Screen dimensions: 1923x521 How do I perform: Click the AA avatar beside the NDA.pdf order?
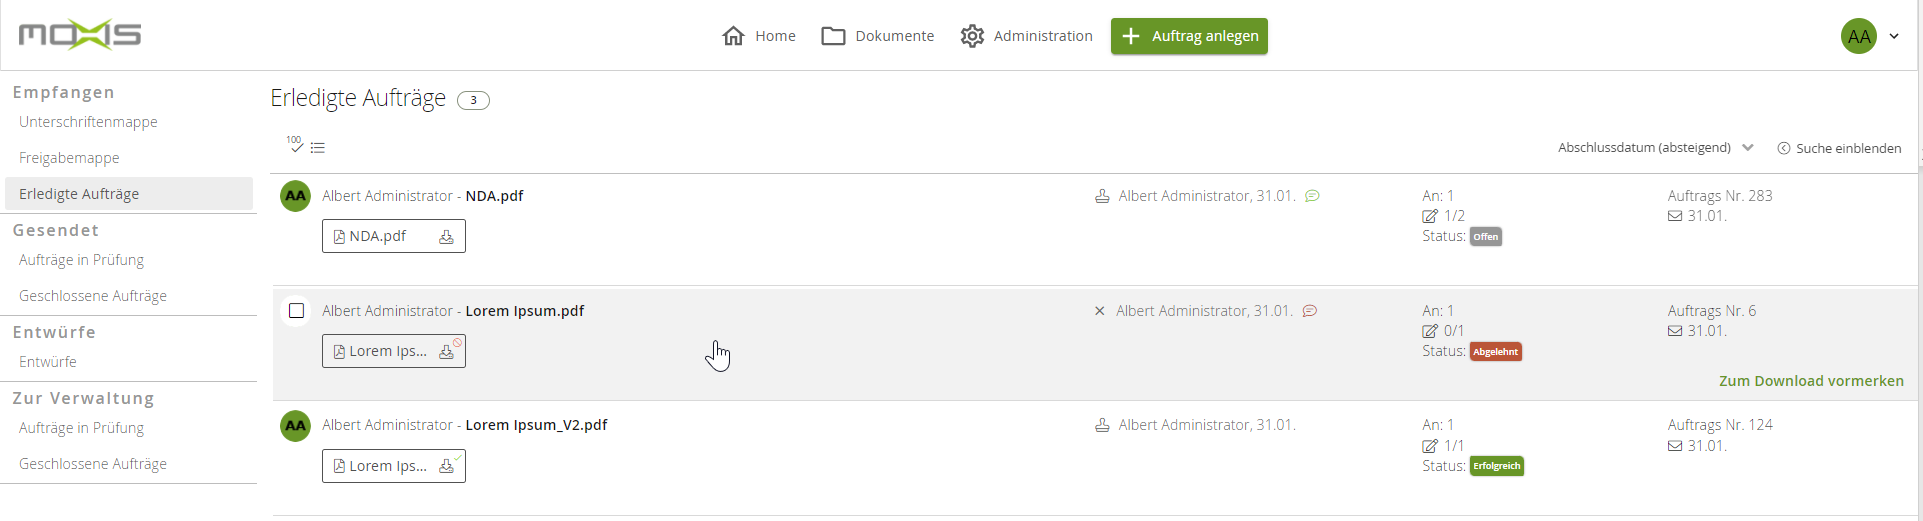(x=295, y=196)
